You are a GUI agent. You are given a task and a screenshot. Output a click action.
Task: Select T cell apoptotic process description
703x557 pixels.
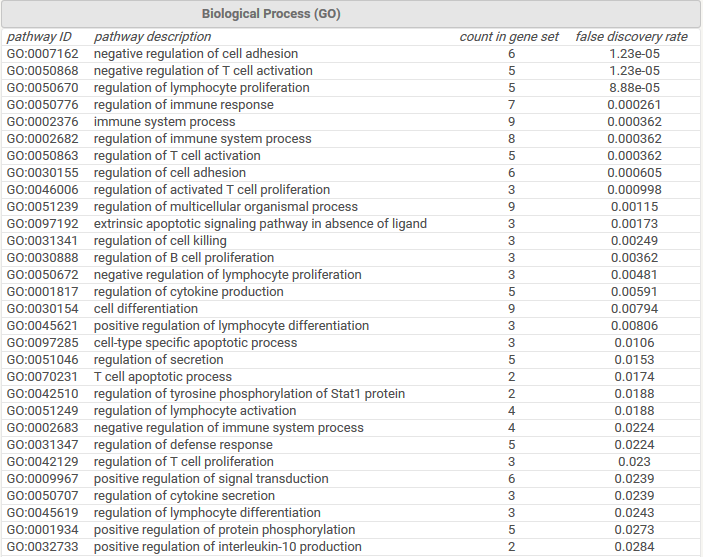click(x=162, y=377)
